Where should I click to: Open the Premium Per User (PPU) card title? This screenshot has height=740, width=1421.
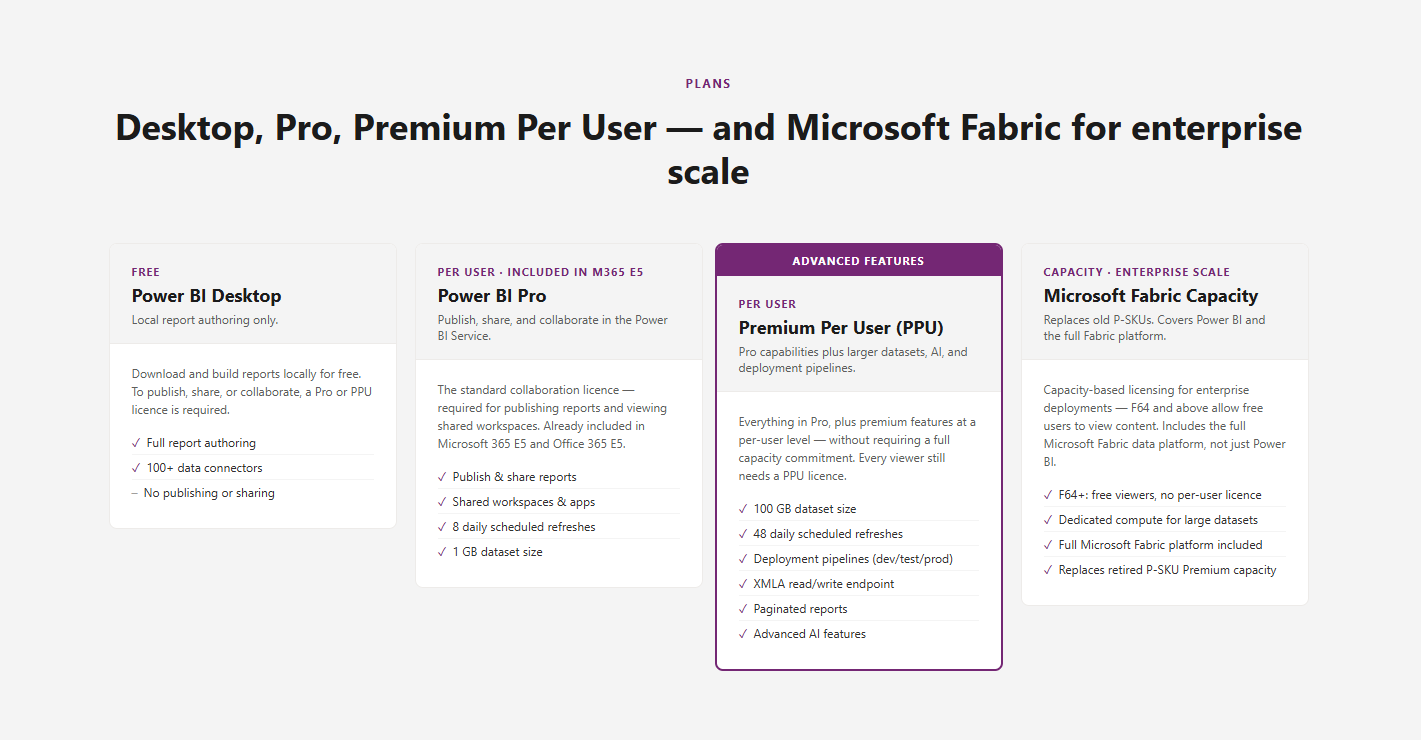pyautogui.click(x=841, y=328)
